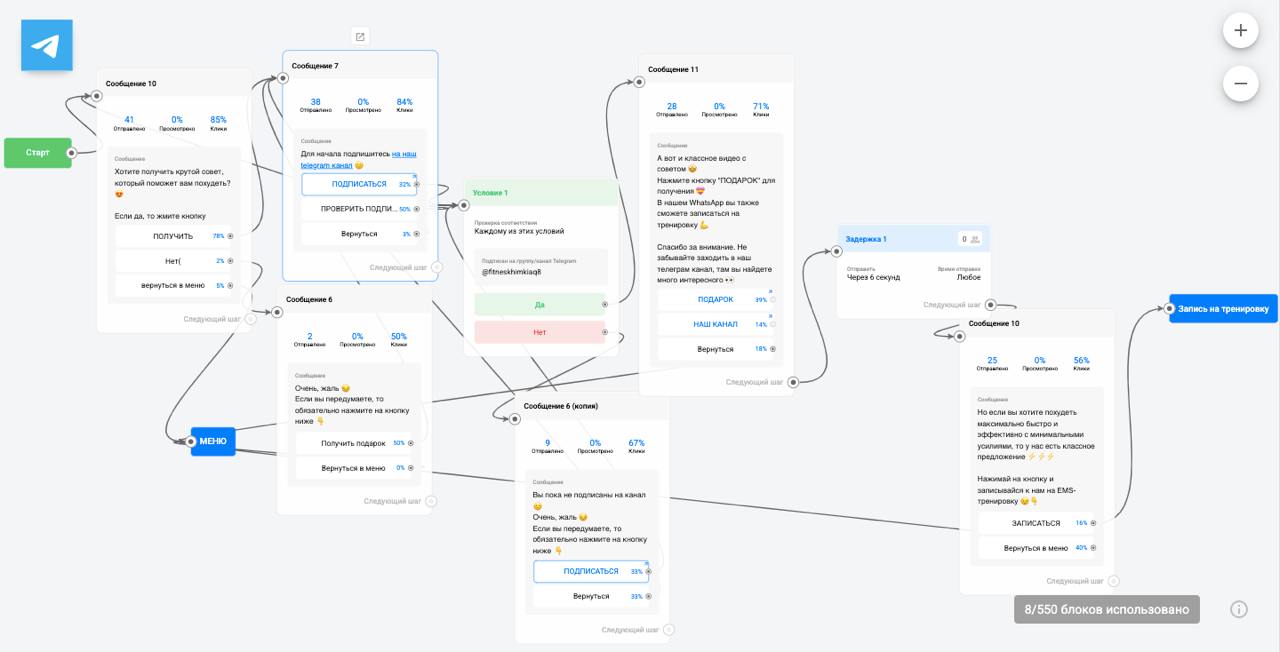The height and width of the screenshot is (652, 1280).
Task: Zoom in with the plus button
Action: [x=1240, y=30]
